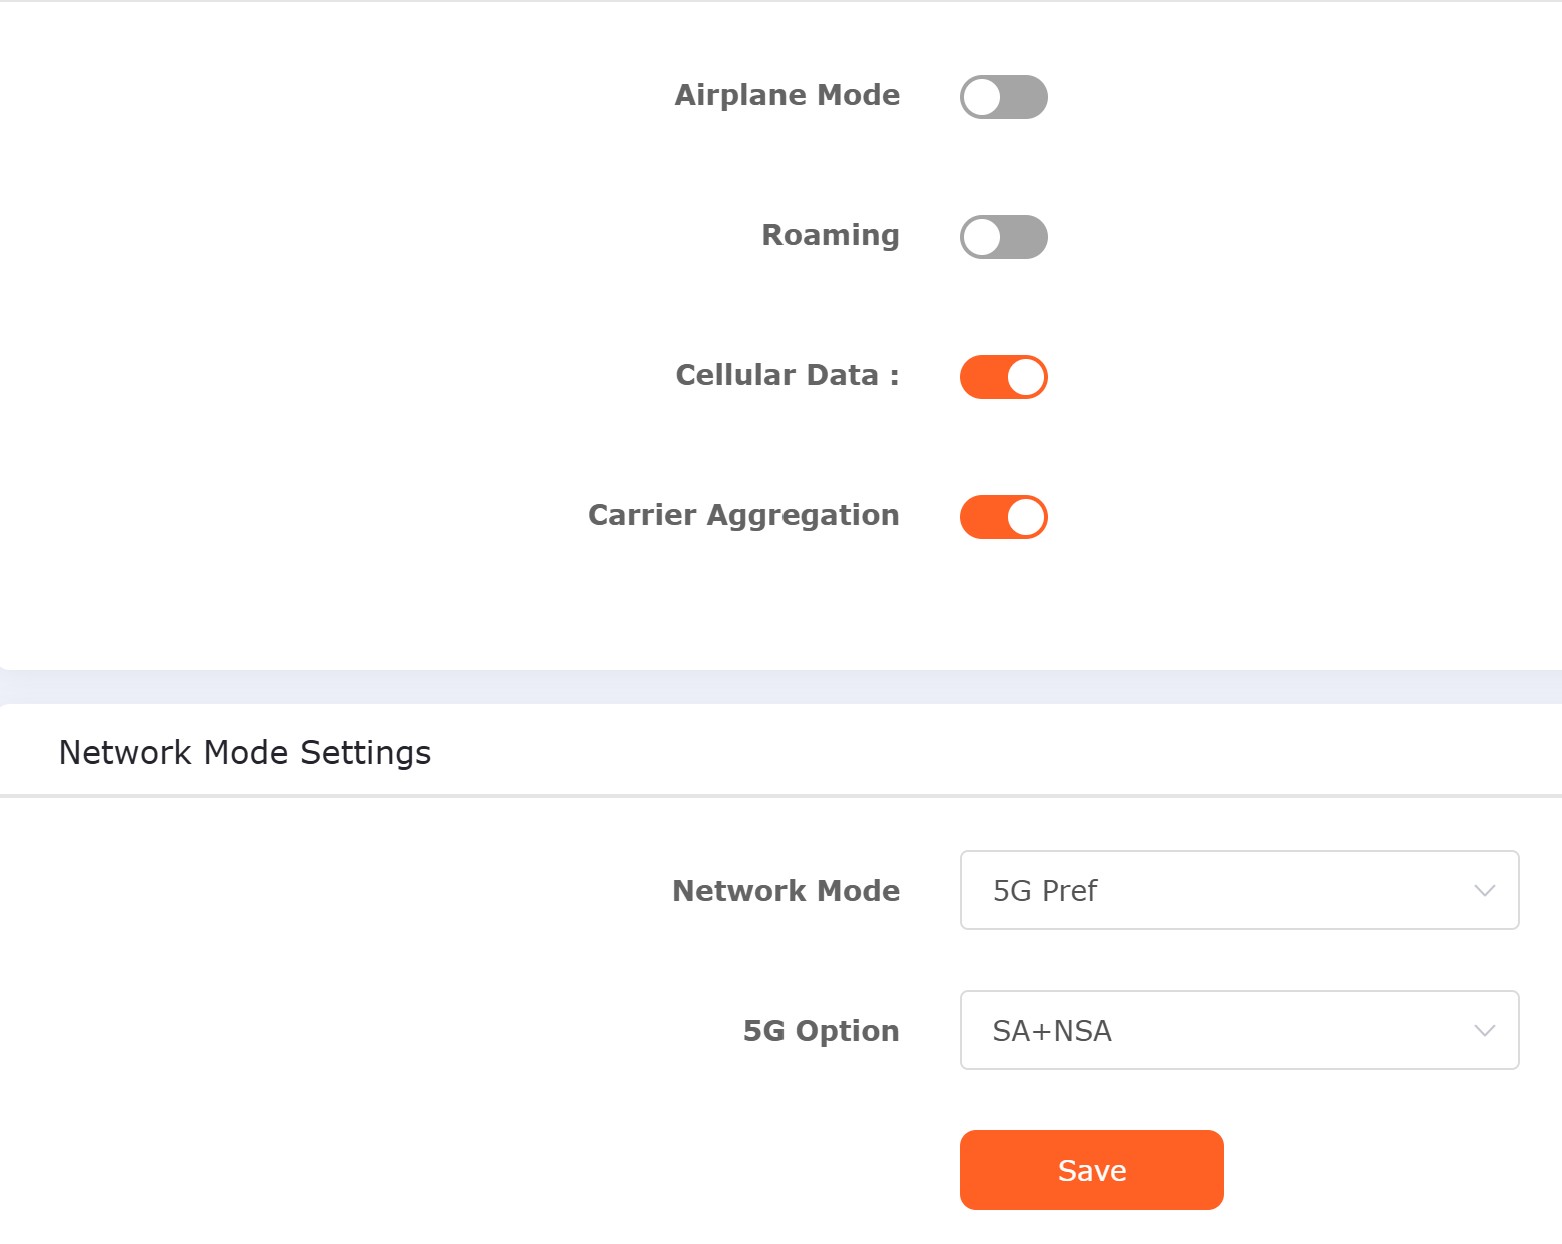
Task: Enable the Airplane Mode switch
Action: click(1004, 97)
